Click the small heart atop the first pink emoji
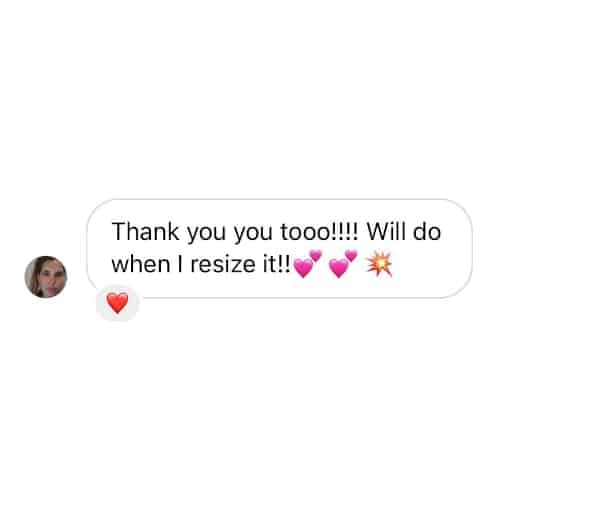600x518 pixels. [316, 255]
